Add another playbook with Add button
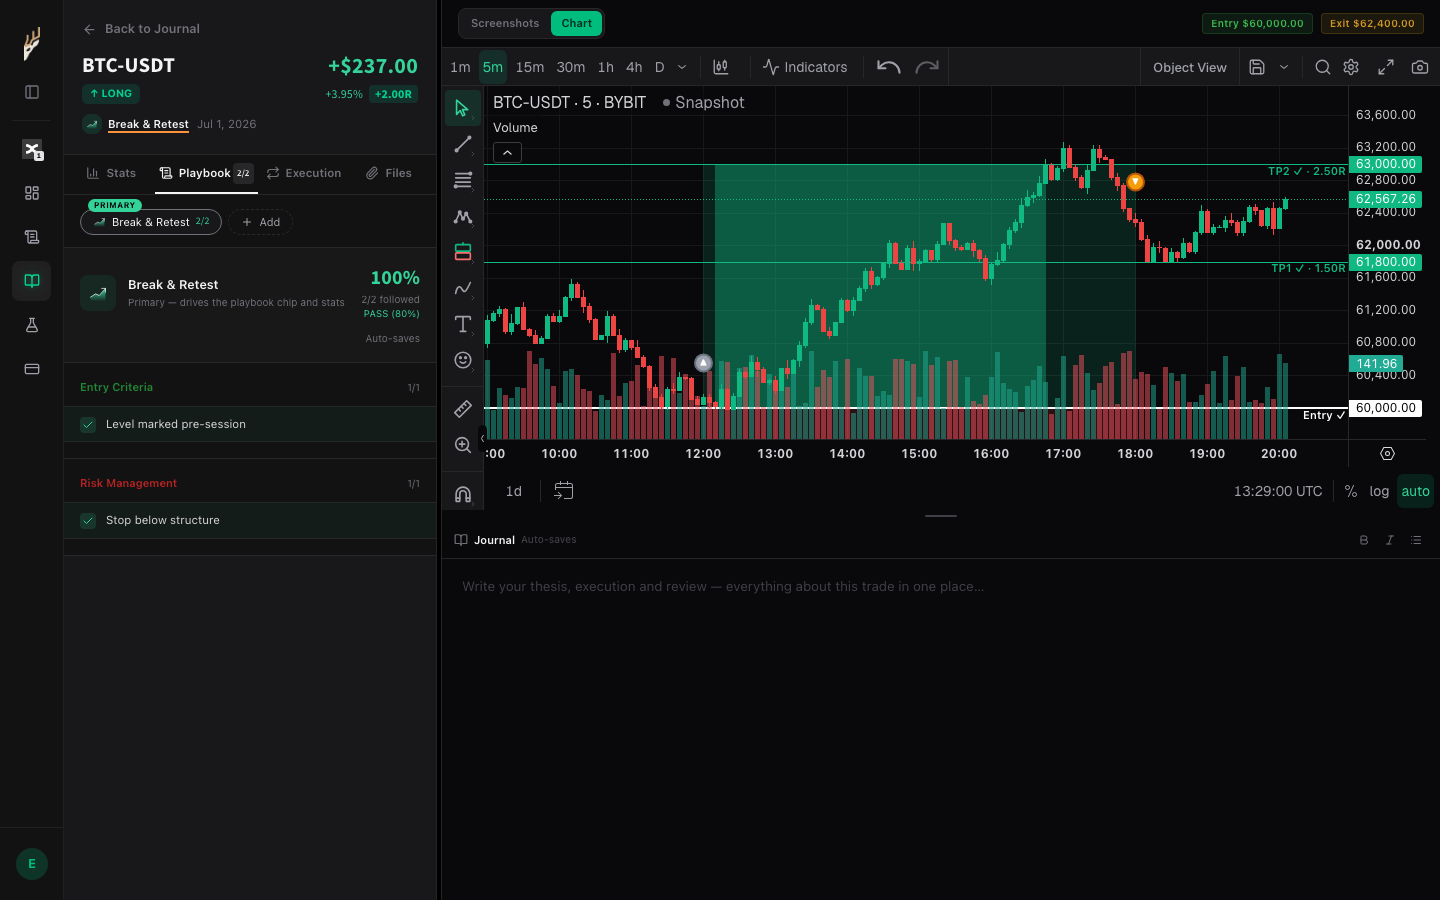This screenshot has height=900, width=1440. point(261,222)
